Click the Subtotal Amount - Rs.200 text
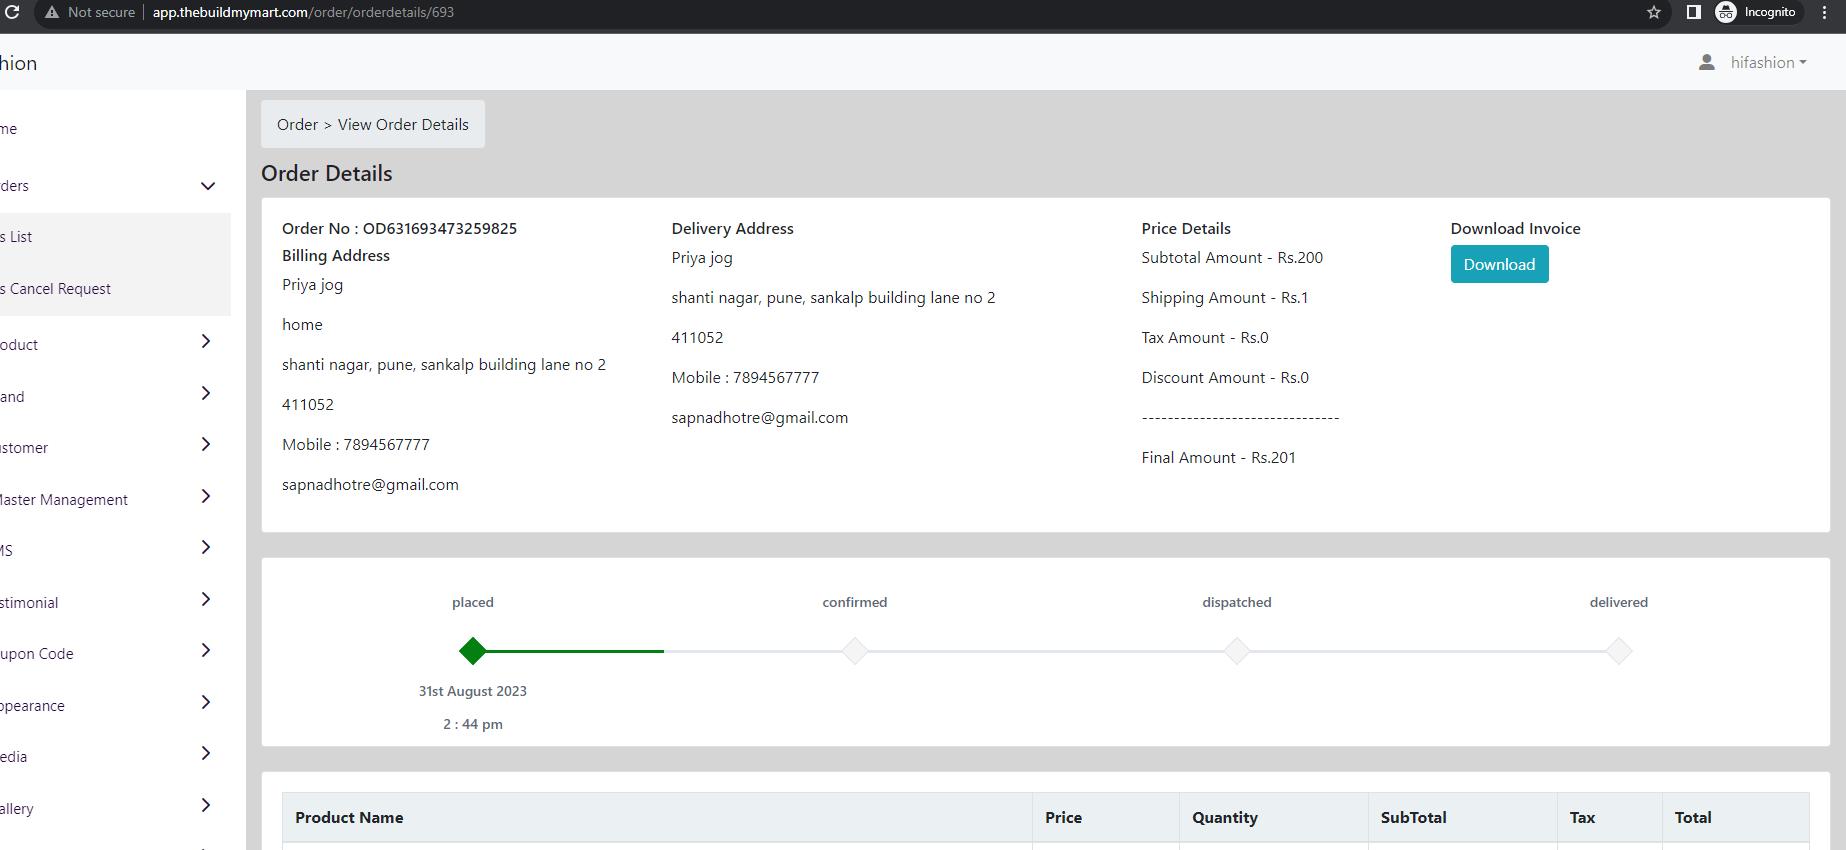 1232,258
